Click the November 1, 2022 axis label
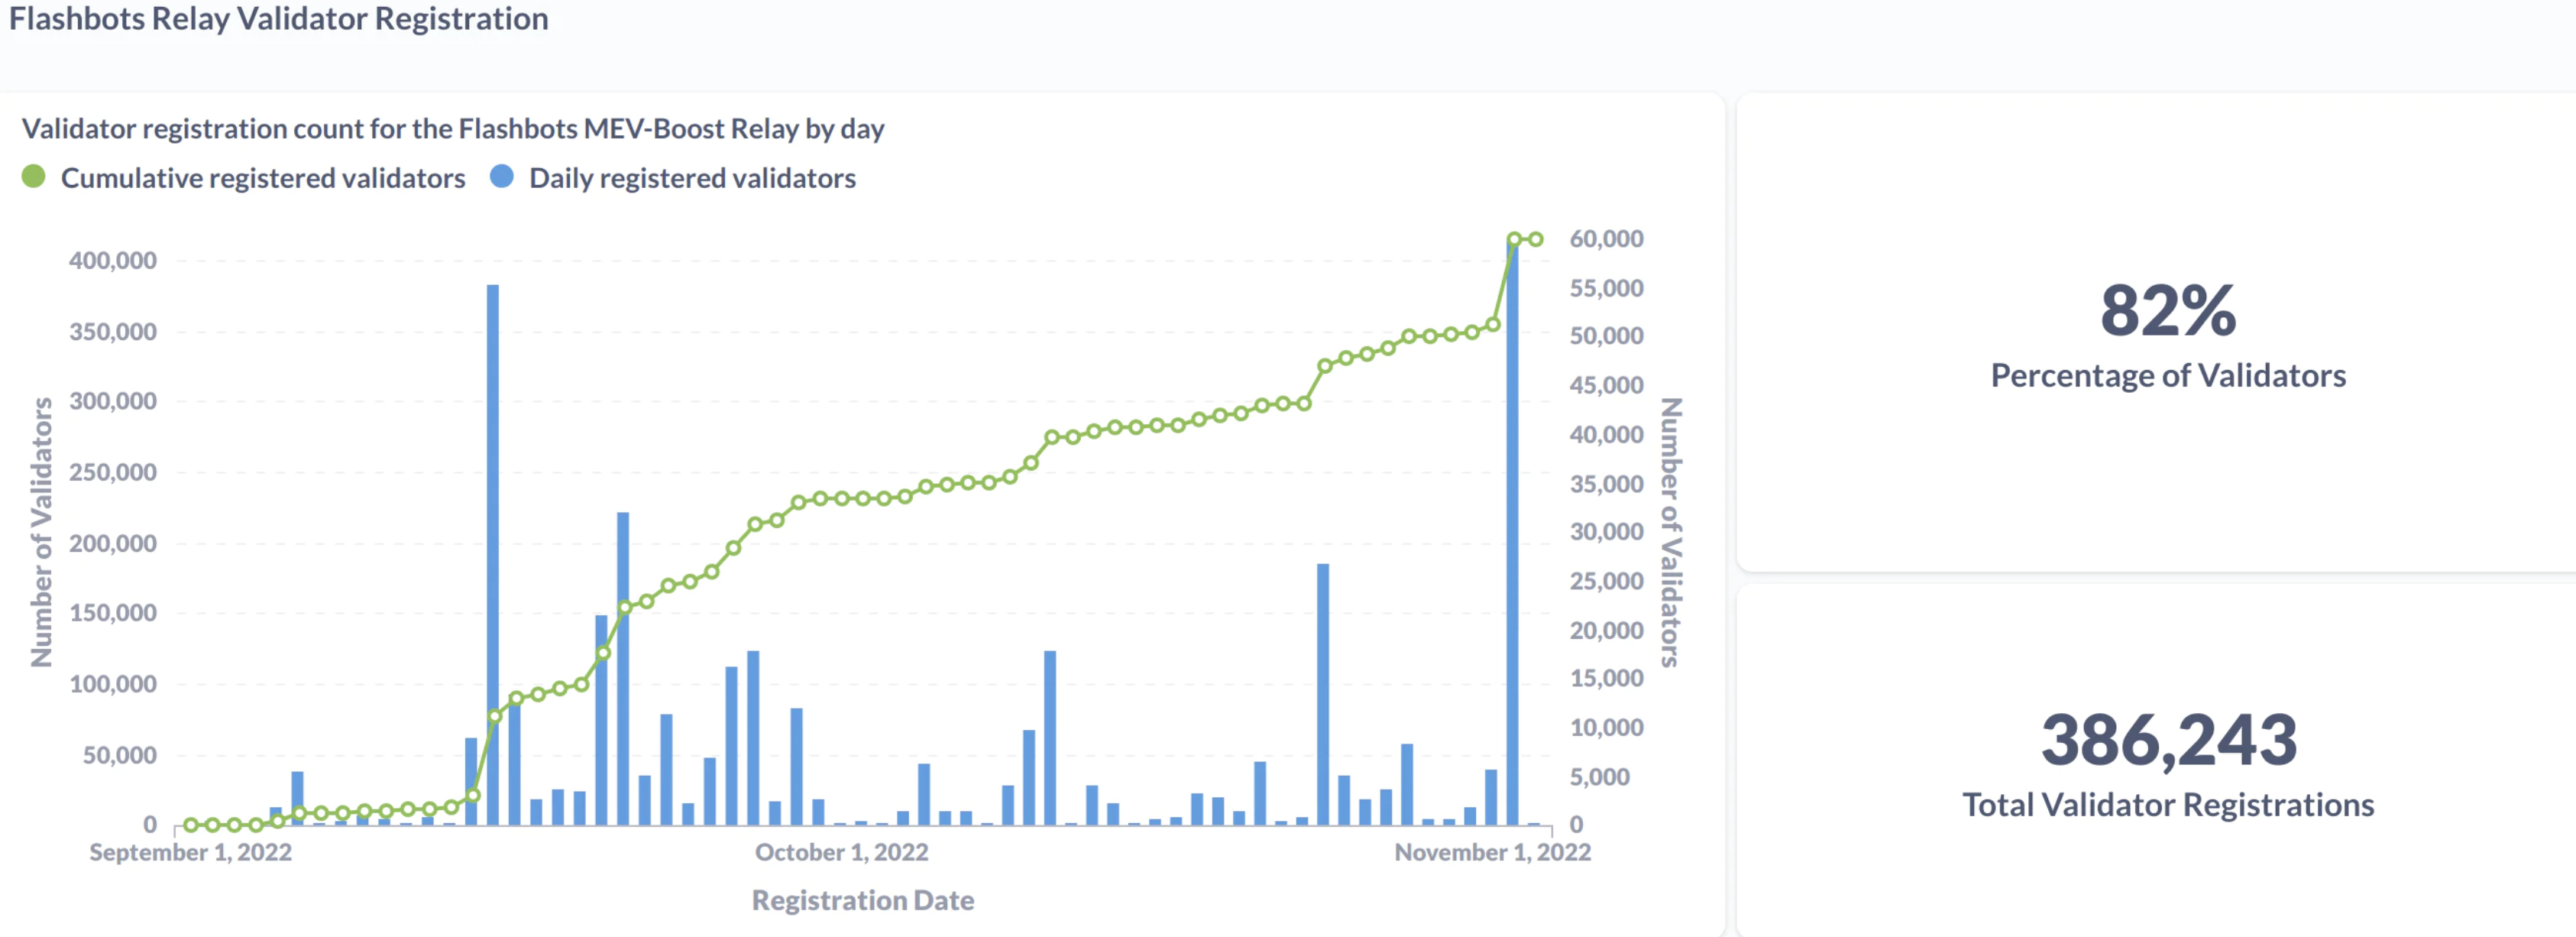Screen dimensions: 2576x937 (x=1493, y=853)
